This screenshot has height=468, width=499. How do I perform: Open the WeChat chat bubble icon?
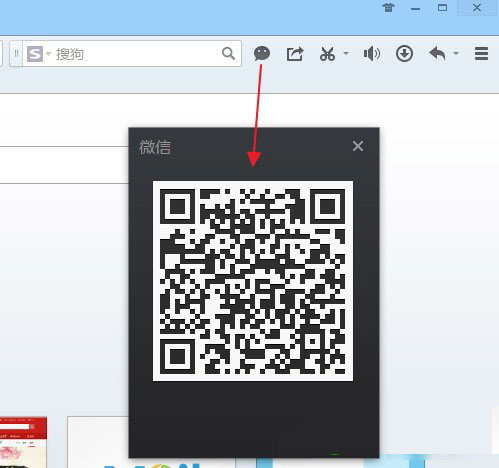262,53
